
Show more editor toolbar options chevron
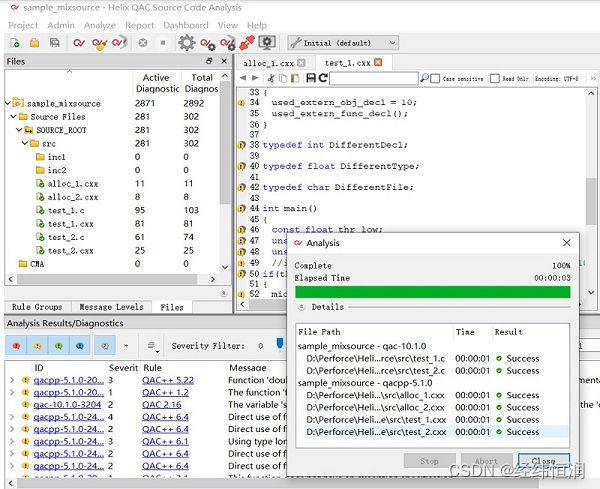pyautogui.click(x=593, y=78)
